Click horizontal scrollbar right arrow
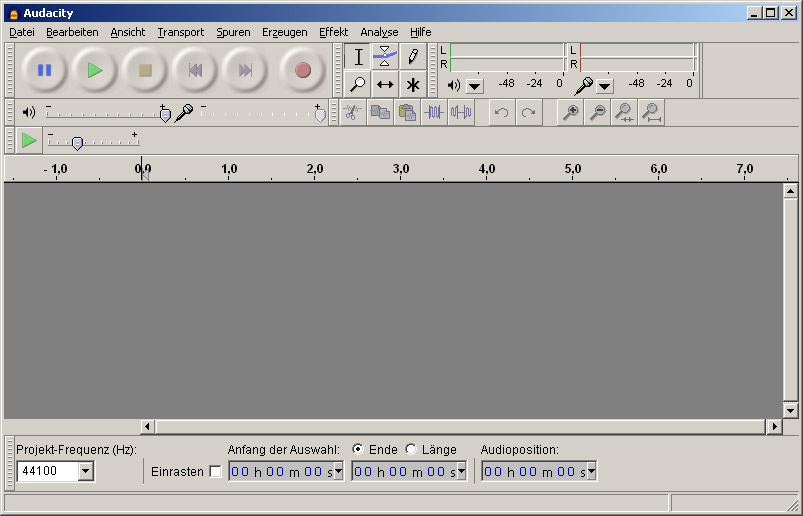The height and width of the screenshot is (516, 803). 774,426
